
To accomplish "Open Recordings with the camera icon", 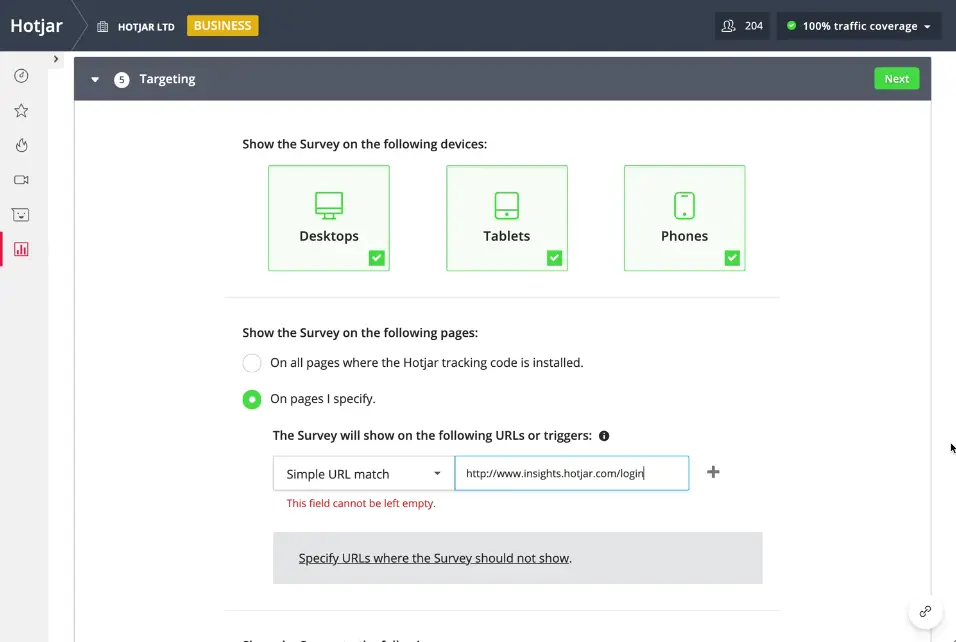I will click(x=21, y=180).
